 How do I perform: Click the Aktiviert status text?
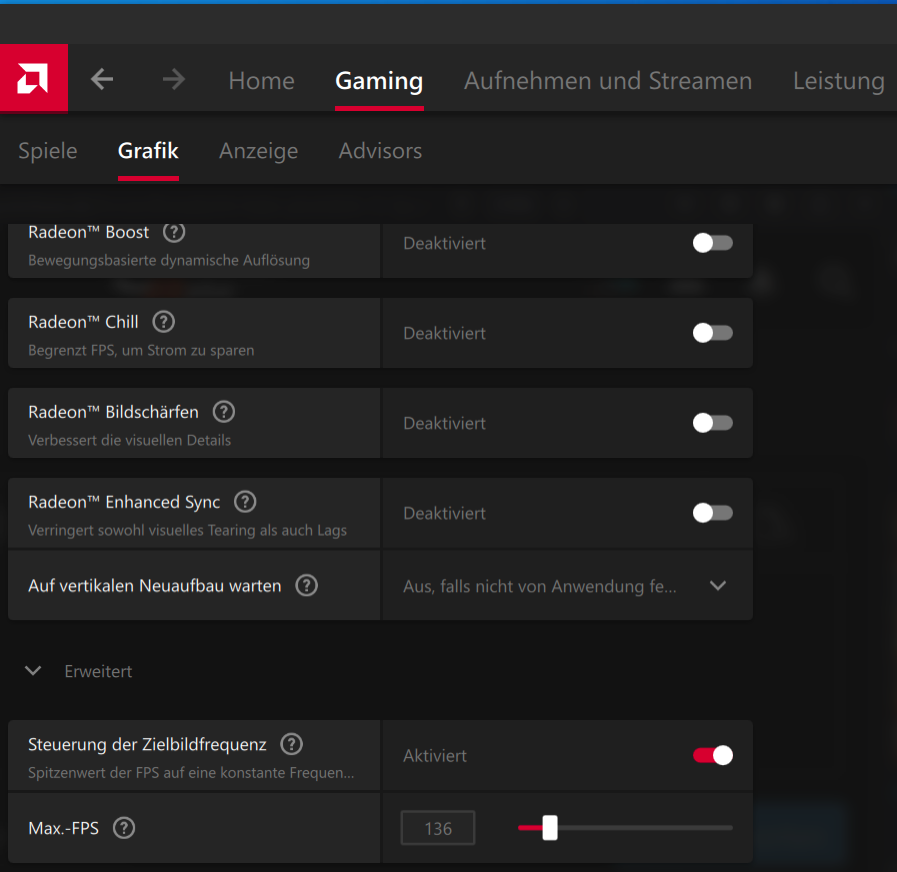435,756
